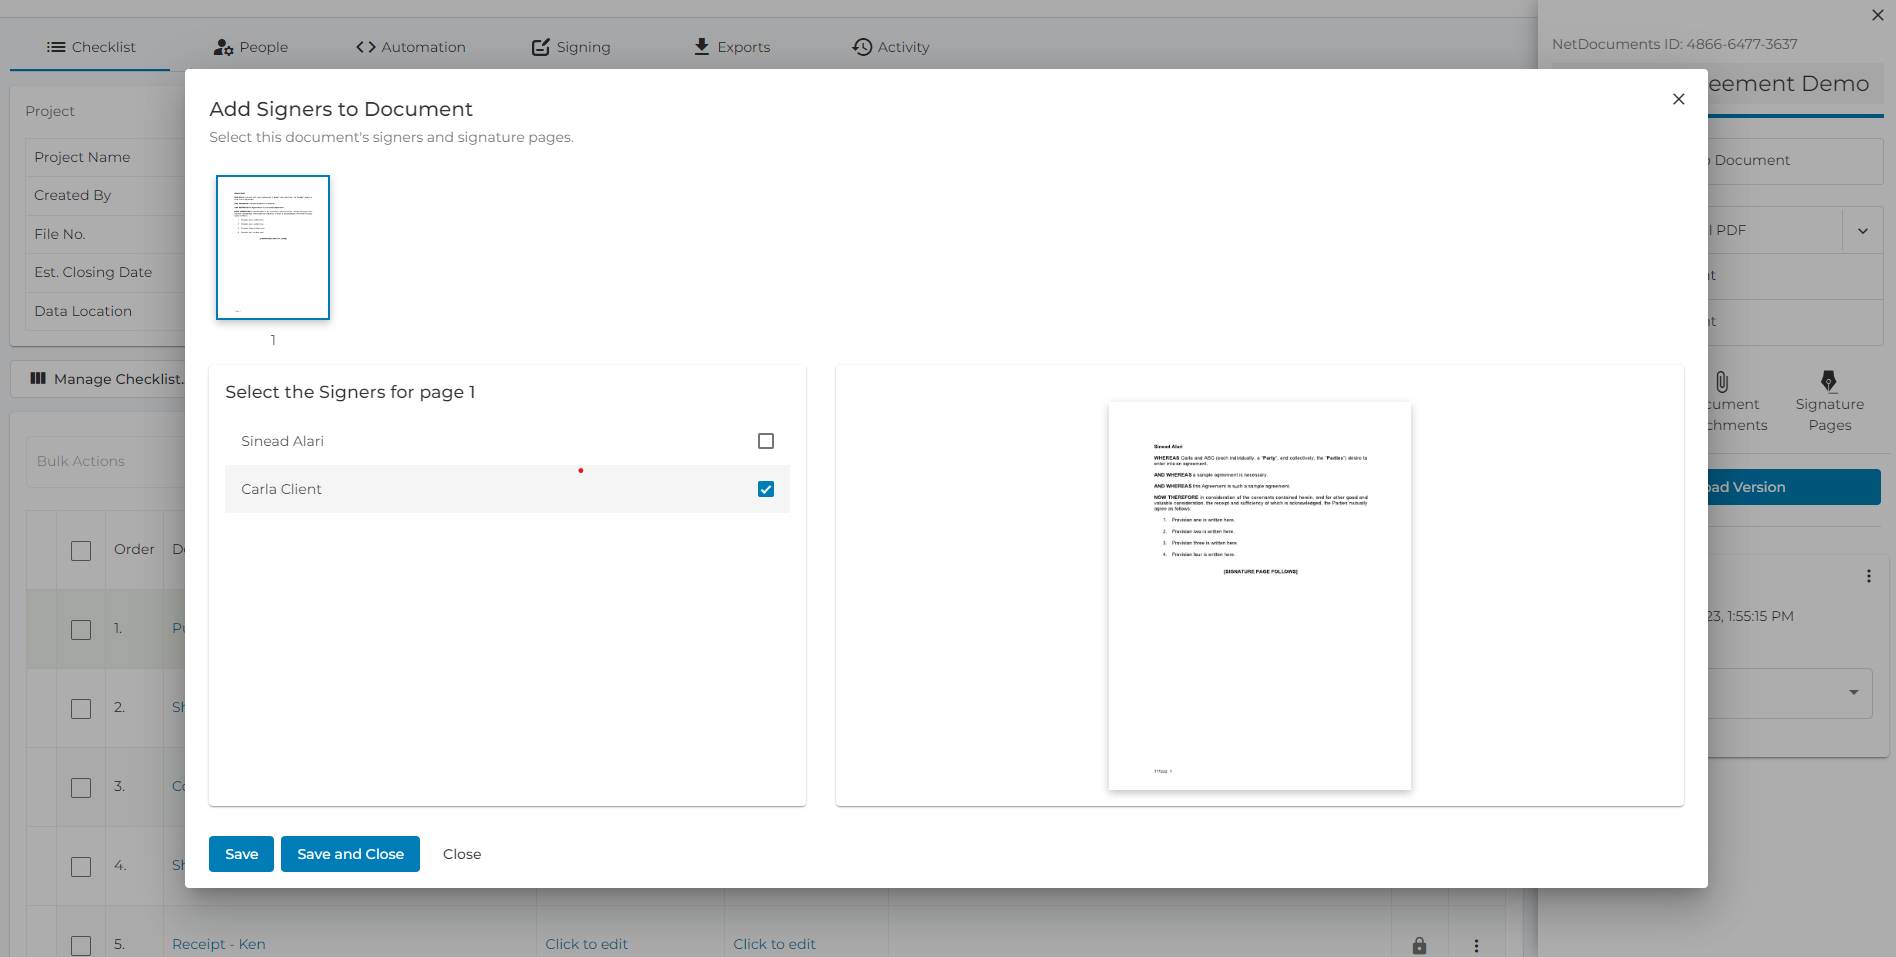Select all rows with the header checkbox
1896x957 pixels.
pos(81,549)
